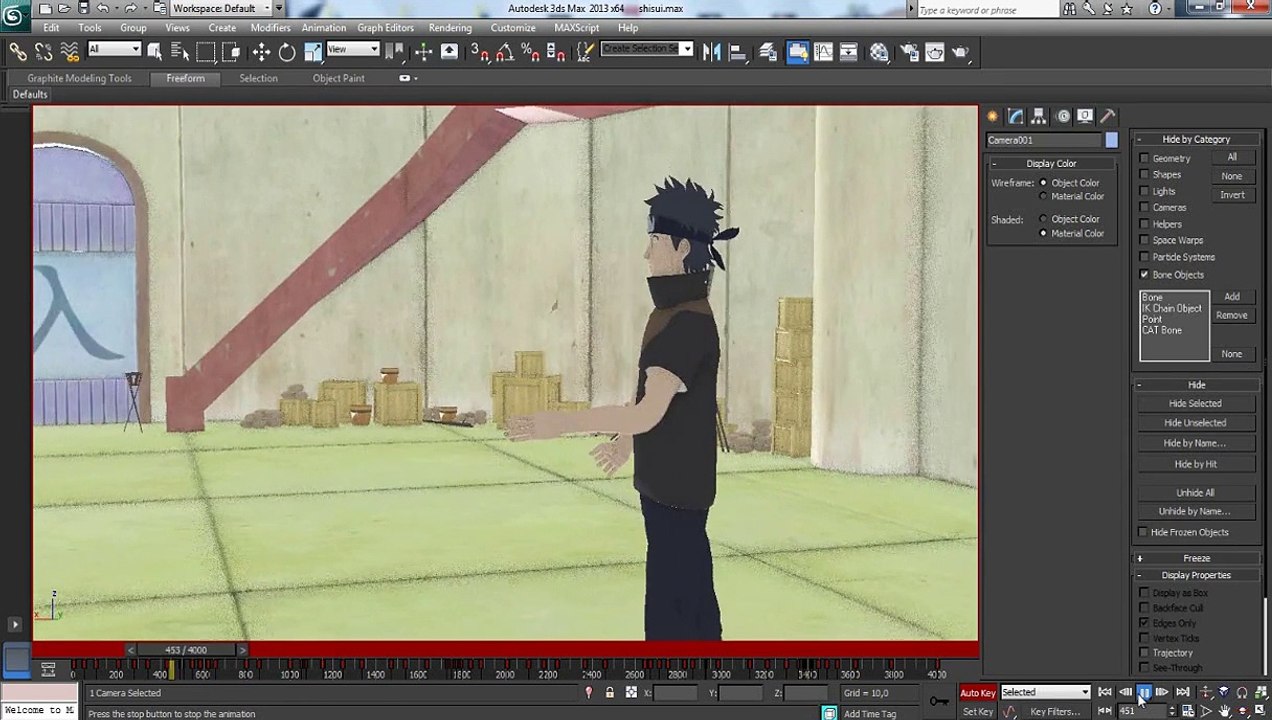Switch to Graphite Modeling Tools tab
Image resolution: width=1272 pixels, height=720 pixels.
(x=79, y=78)
